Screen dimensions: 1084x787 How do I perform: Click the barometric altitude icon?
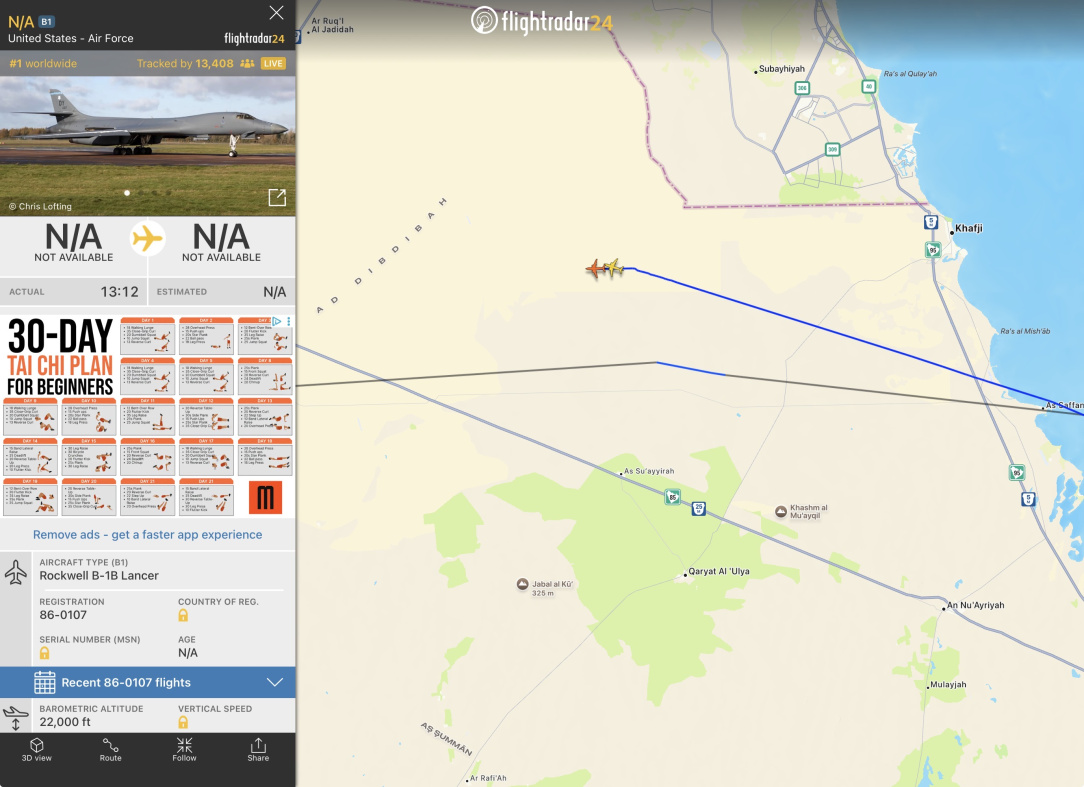pyautogui.click(x=15, y=718)
